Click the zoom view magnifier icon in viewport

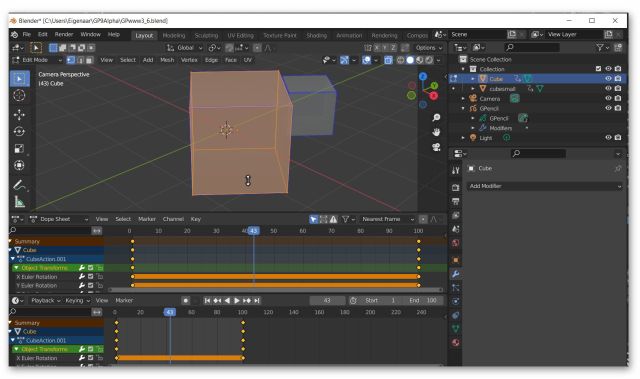coord(436,118)
